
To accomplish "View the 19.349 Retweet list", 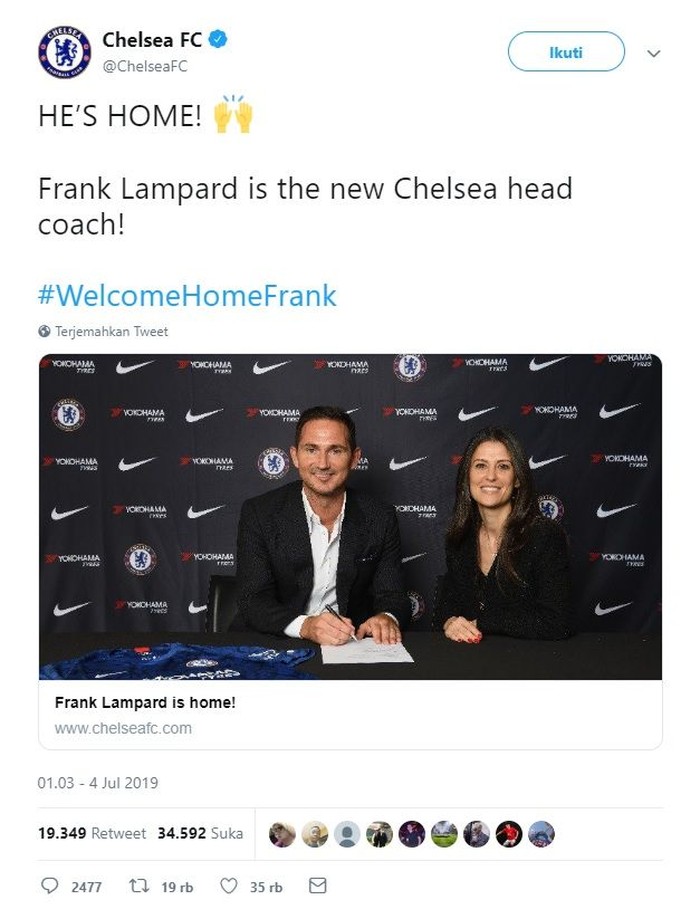I will pyautogui.click(x=92, y=833).
